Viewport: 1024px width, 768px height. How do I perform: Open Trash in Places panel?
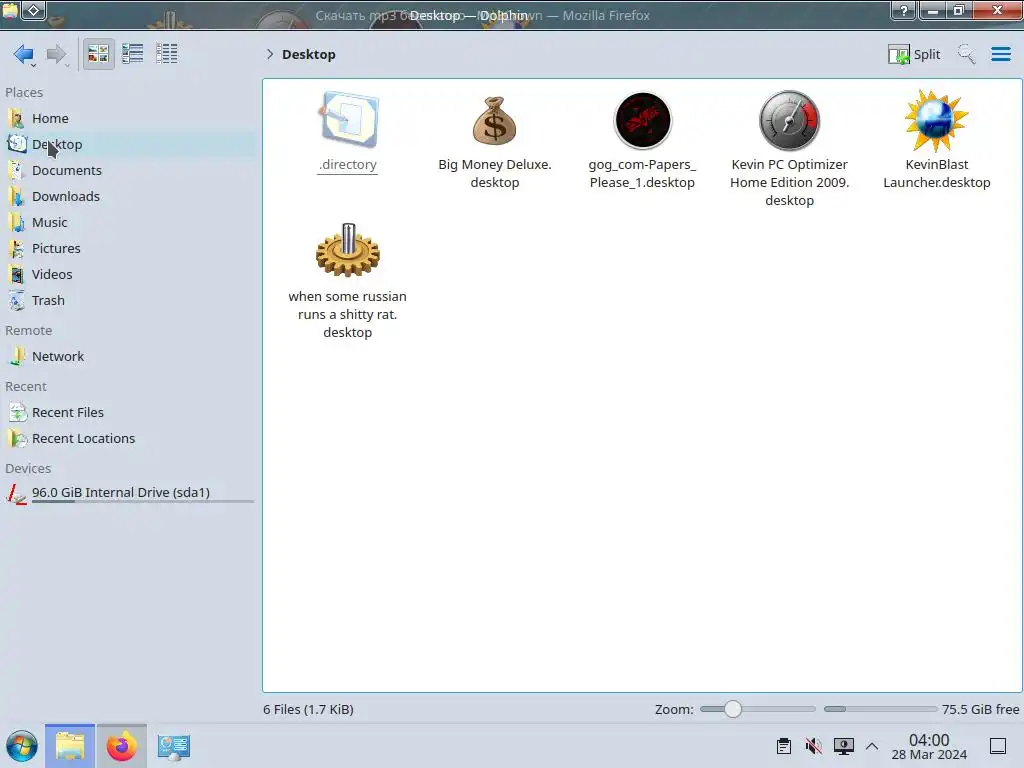tap(129, 301)
